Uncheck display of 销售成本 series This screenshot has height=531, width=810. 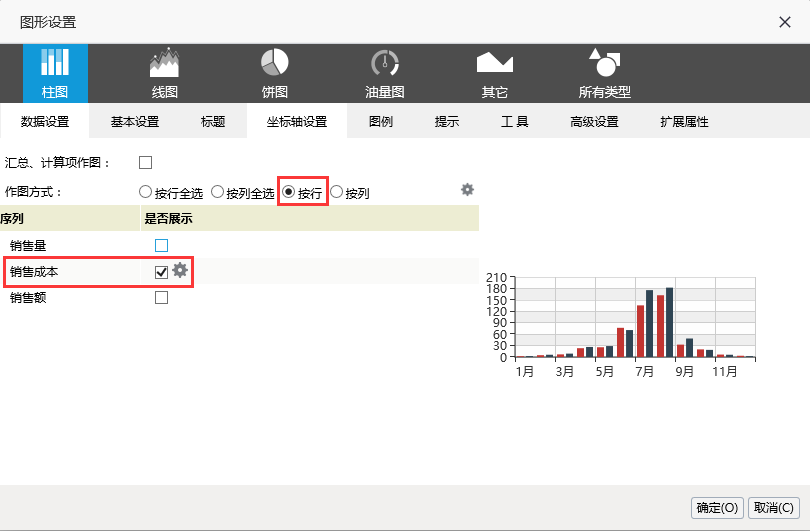(x=162, y=272)
